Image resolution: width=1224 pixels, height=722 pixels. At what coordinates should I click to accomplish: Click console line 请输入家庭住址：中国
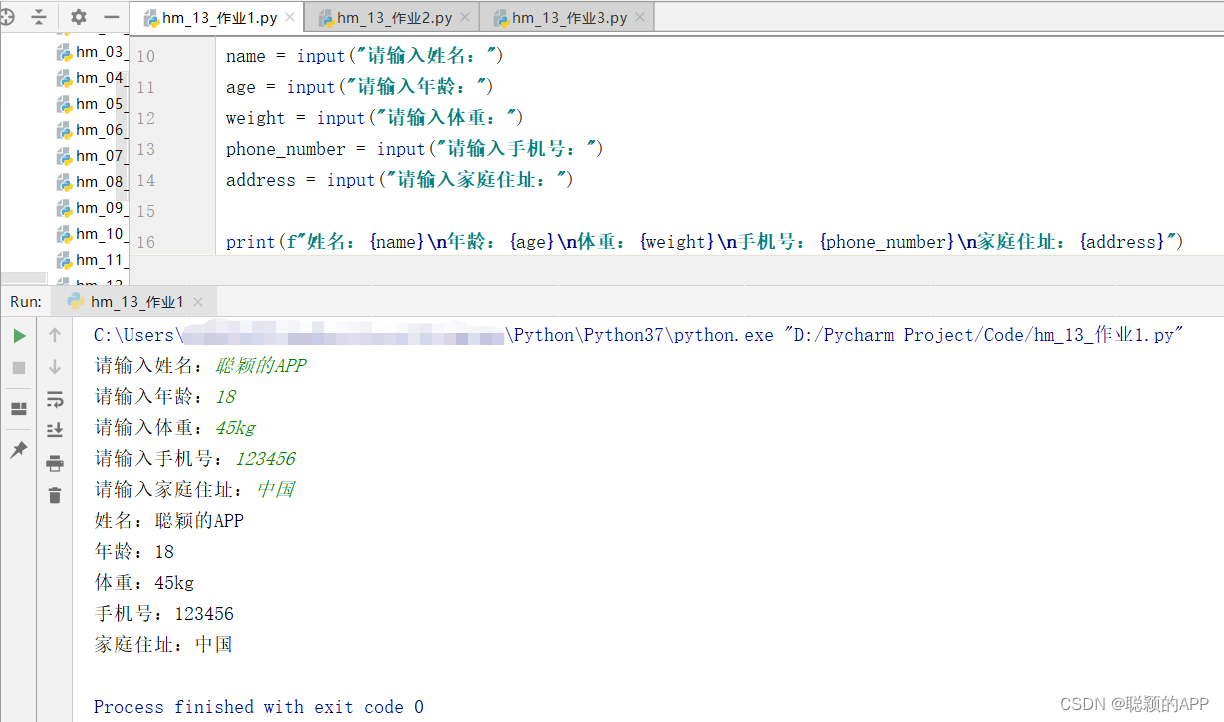click(194, 490)
